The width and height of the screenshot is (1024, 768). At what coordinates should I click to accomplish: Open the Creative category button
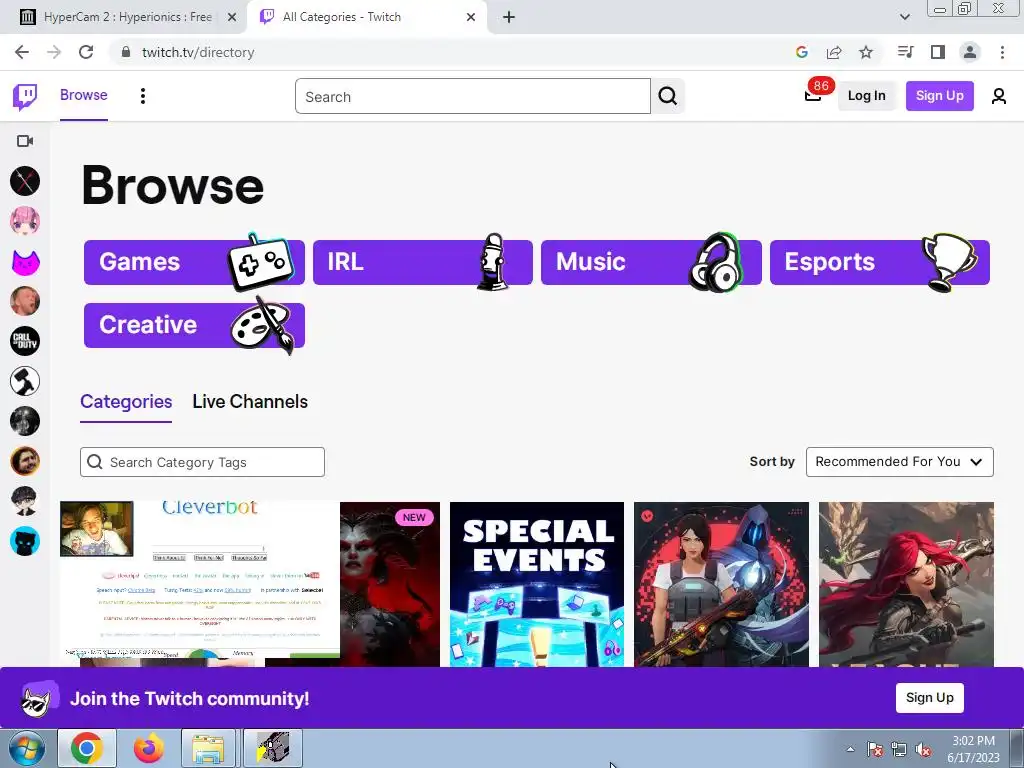(x=194, y=325)
